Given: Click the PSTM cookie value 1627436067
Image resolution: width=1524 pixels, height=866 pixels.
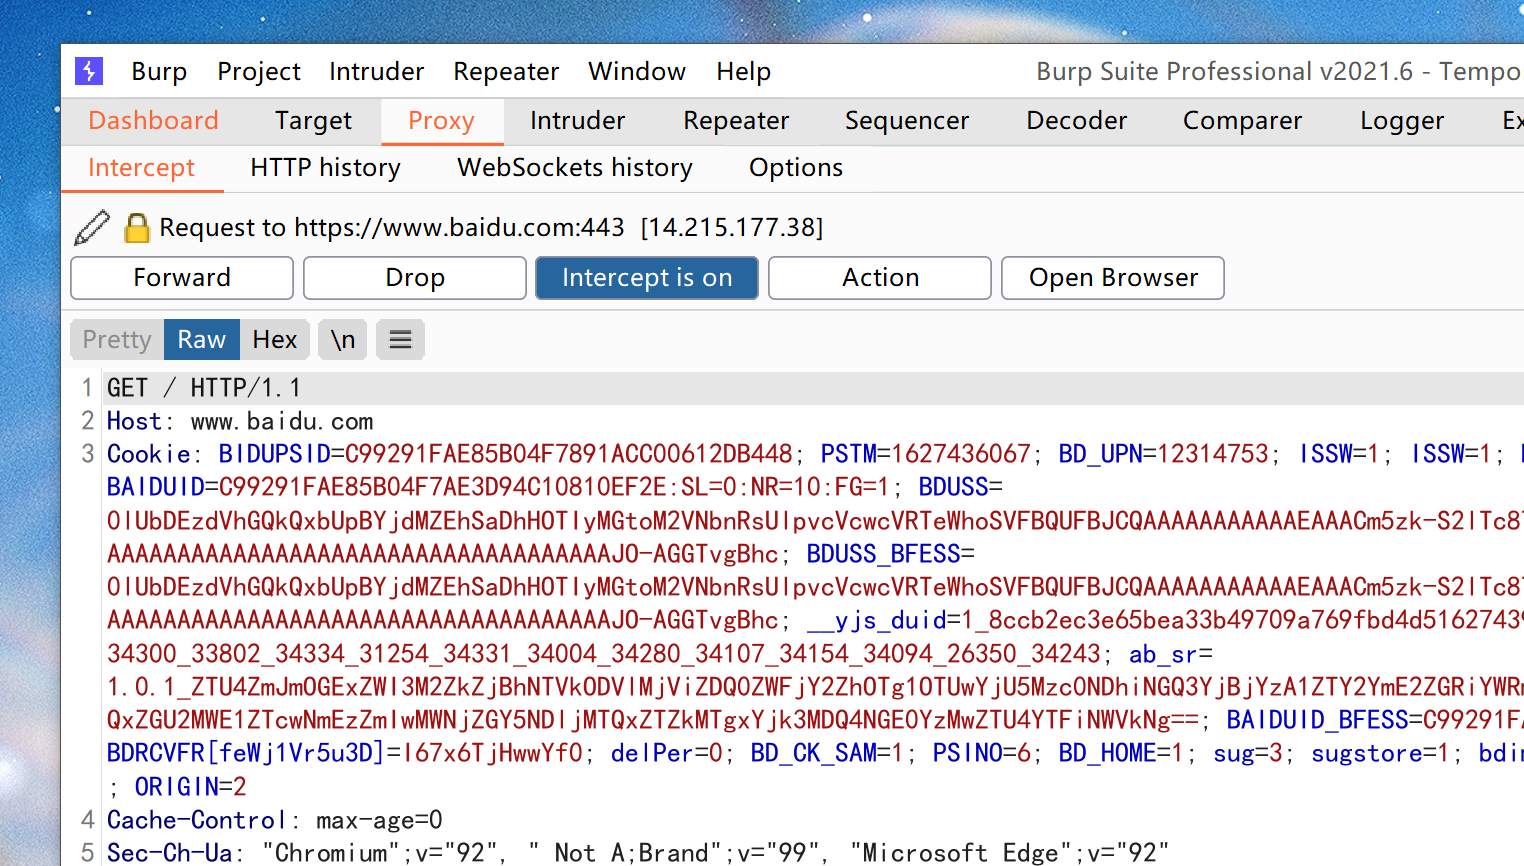Looking at the screenshot, I should click(961, 454).
